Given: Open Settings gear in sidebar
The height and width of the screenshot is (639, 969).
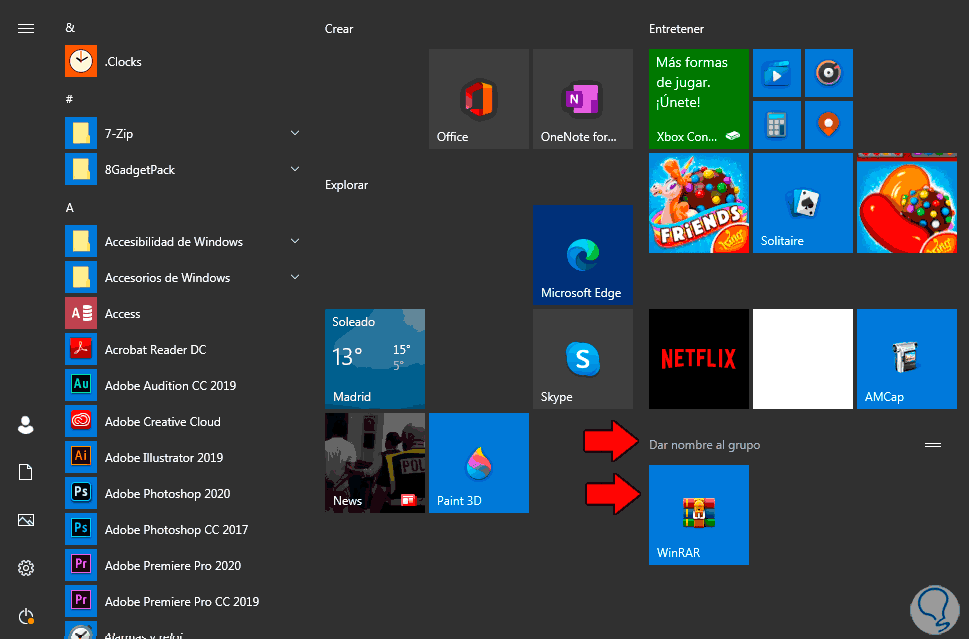Looking at the screenshot, I should tap(26, 568).
